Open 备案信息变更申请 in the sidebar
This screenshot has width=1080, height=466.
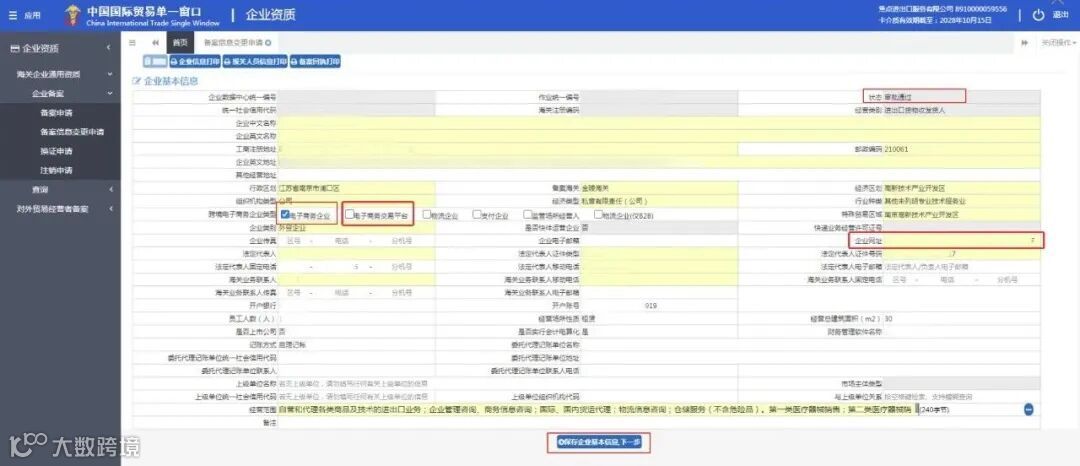72,131
